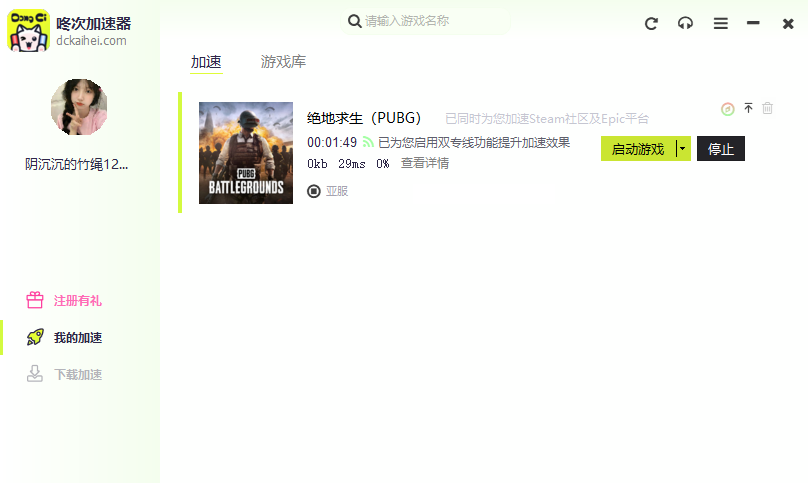The width and height of the screenshot is (808, 483).
Task: Click the 29ms latency value
Action: pos(351,164)
